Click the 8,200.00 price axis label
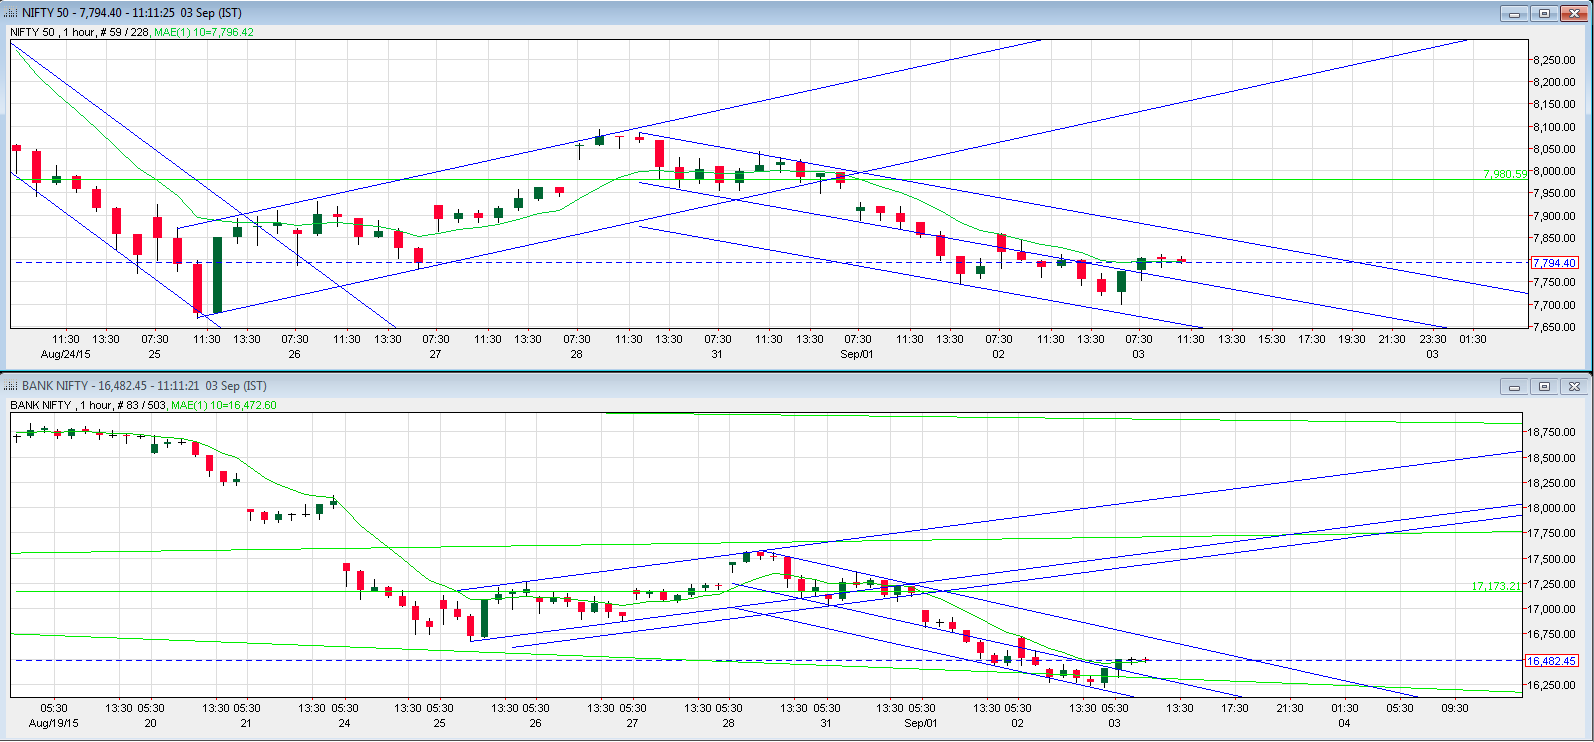 click(x=1554, y=82)
